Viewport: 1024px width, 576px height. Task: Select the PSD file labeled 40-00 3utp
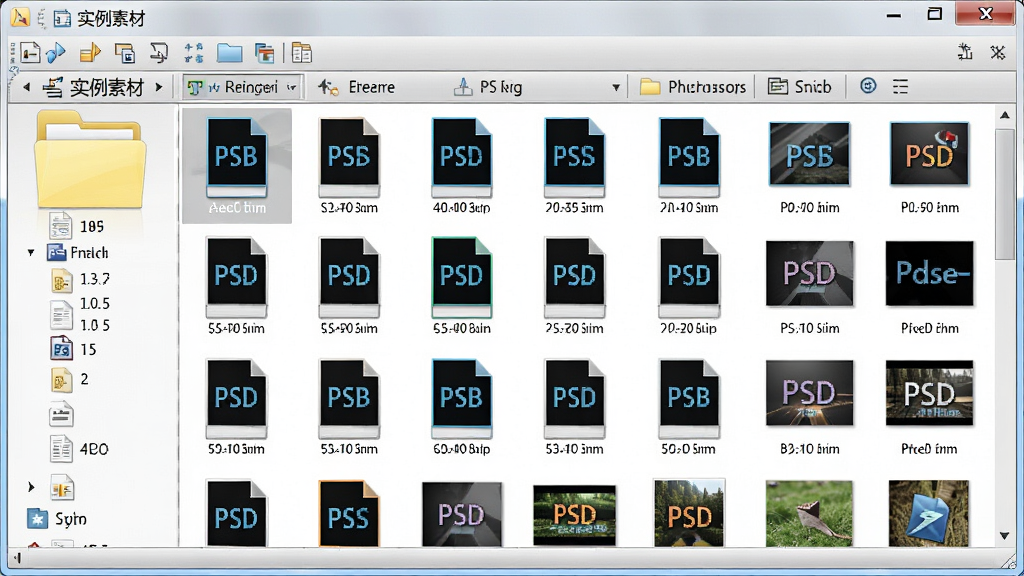[x=462, y=166]
